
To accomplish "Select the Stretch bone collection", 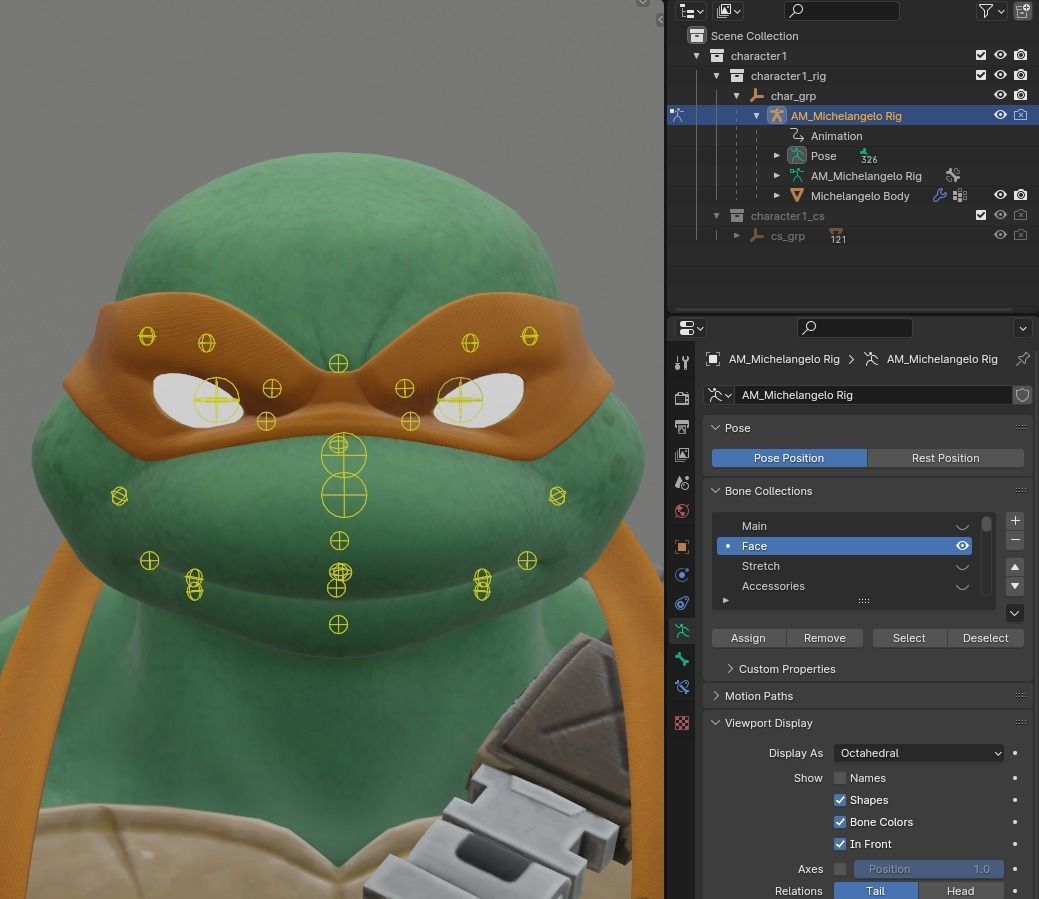I will (844, 566).
